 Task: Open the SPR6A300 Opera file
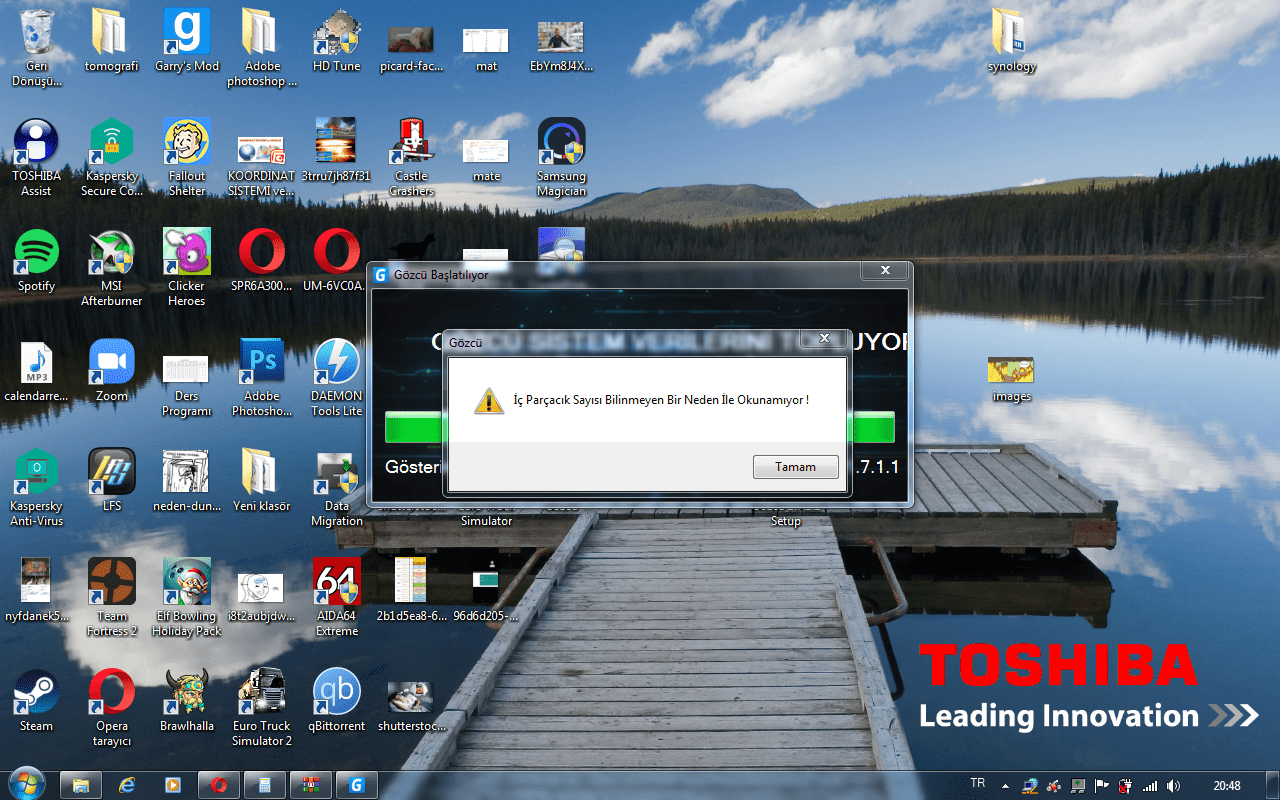262,262
